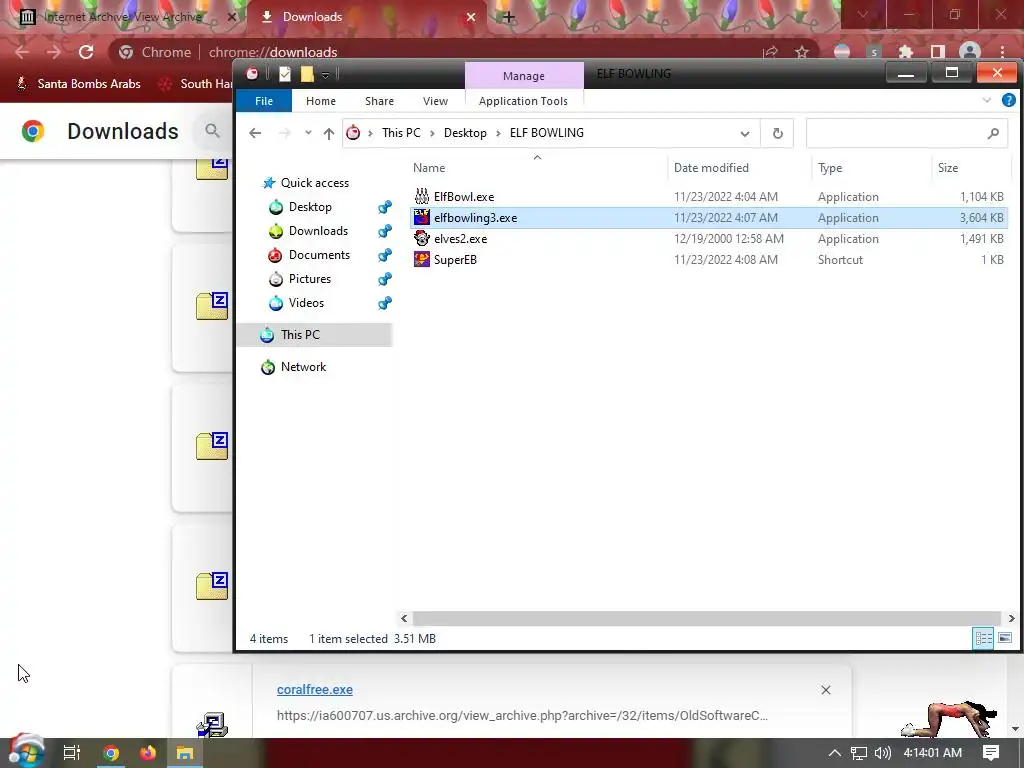Open the Application Tools tab
1024x768 pixels.
click(x=523, y=101)
